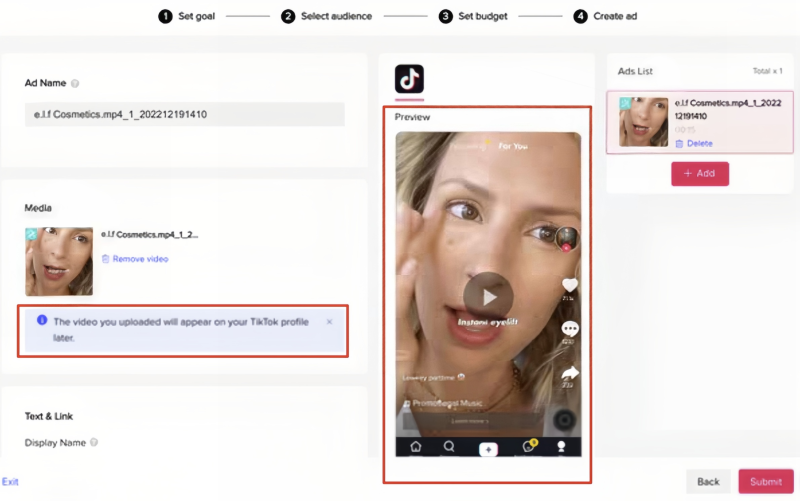Submit the ad
The image size is (800, 501).
766,482
